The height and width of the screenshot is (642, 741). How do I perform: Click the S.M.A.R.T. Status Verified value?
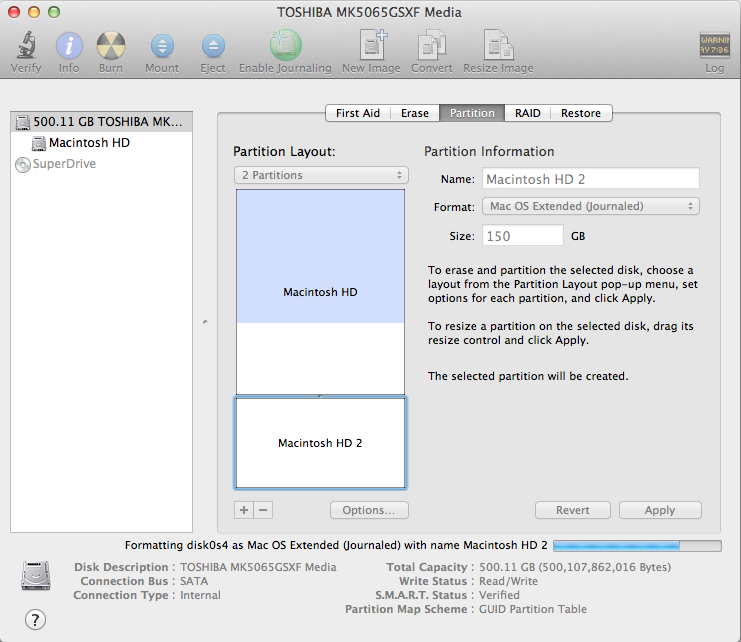pyautogui.click(x=499, y=595)
